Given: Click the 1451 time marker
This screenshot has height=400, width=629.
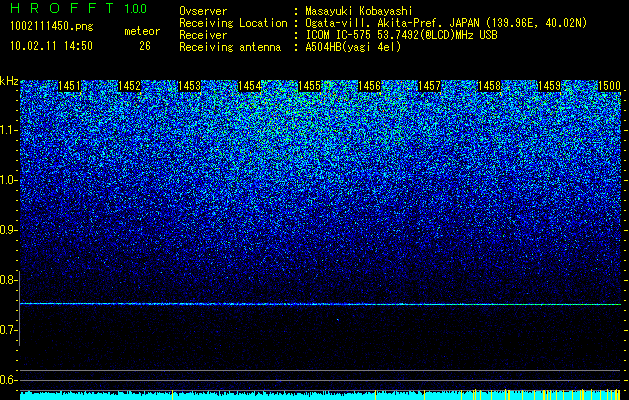Looking at the screenshot, I should pos(69,86).
